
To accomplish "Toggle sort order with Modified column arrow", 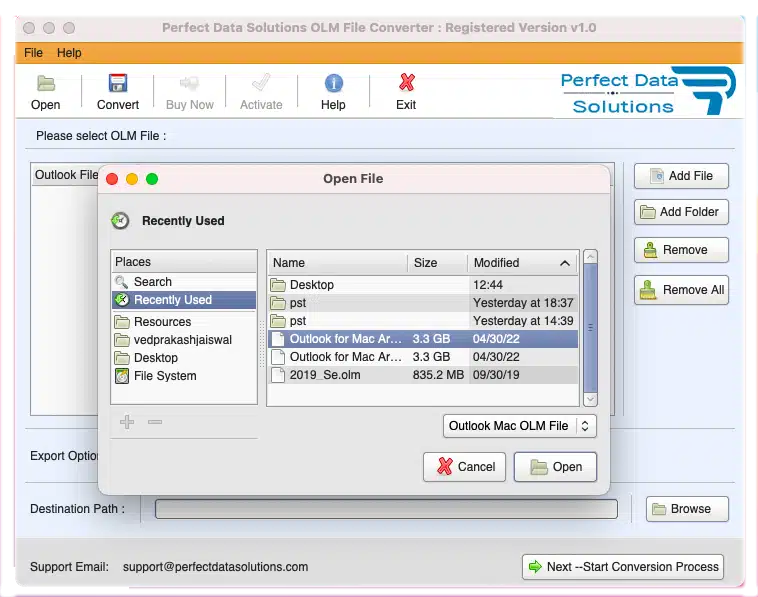I will (565, 263).
